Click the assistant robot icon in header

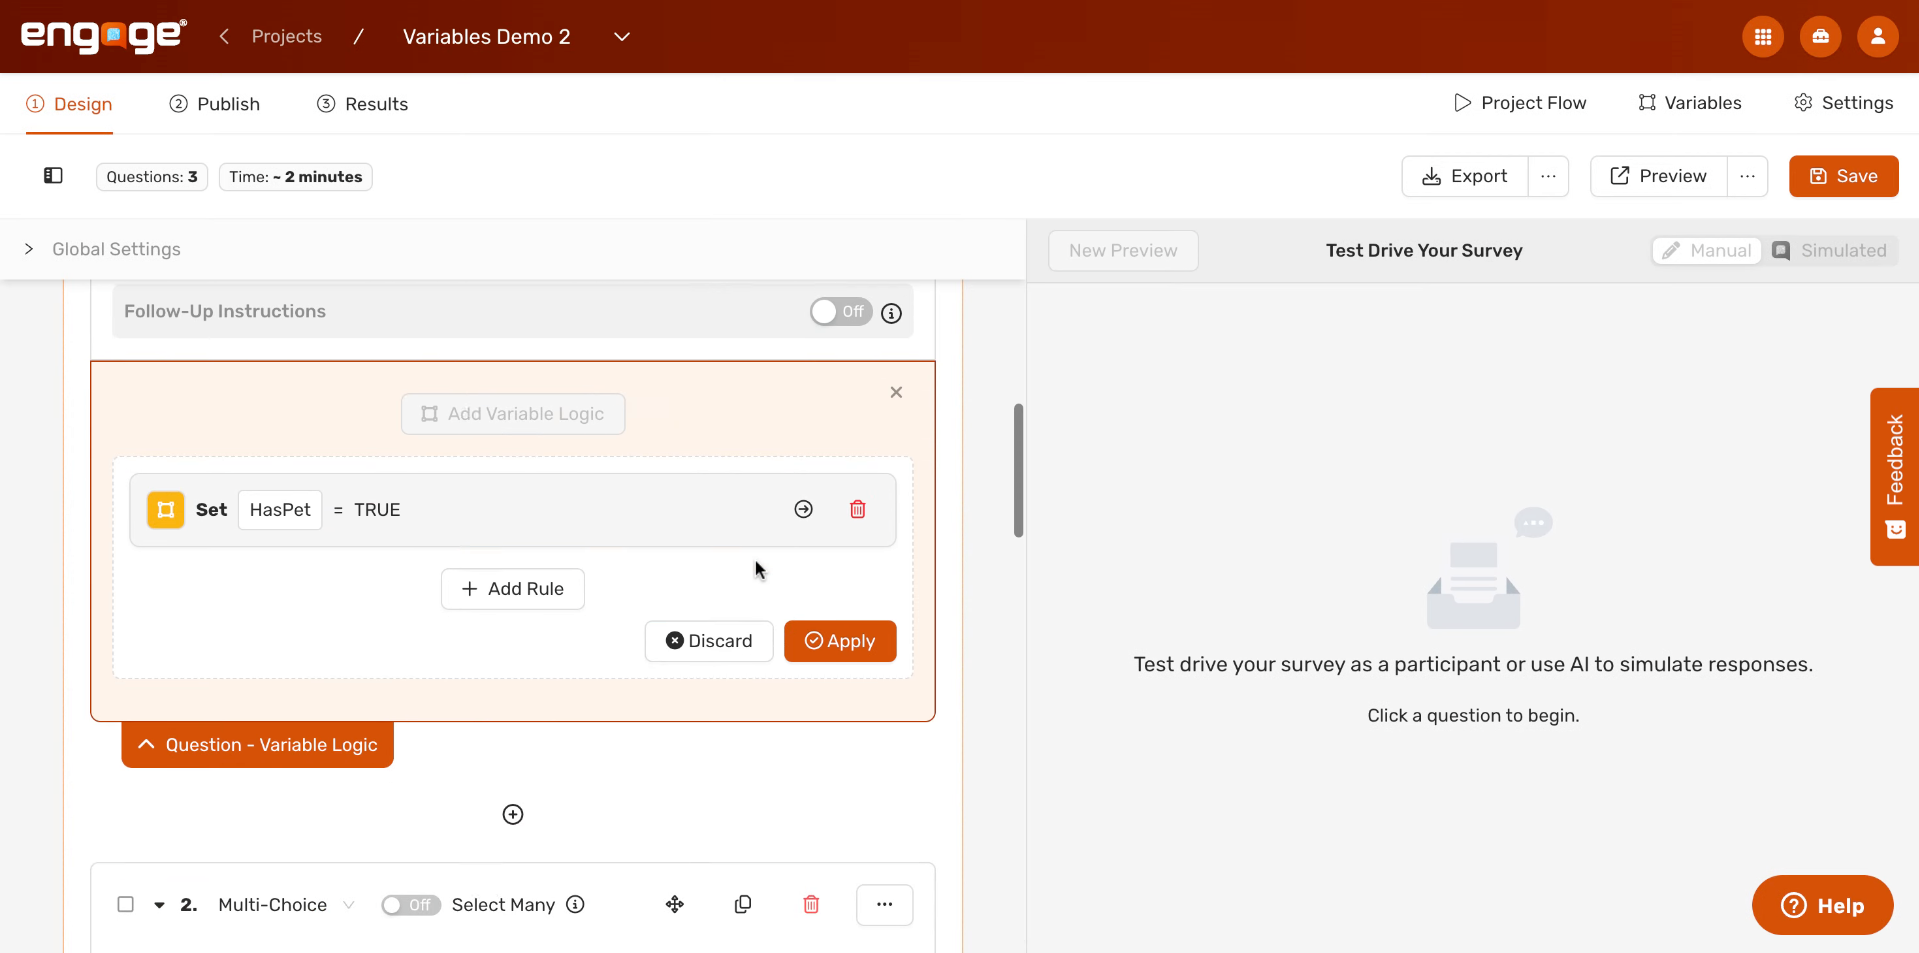pyautogui.click(x=1821, y=37)
